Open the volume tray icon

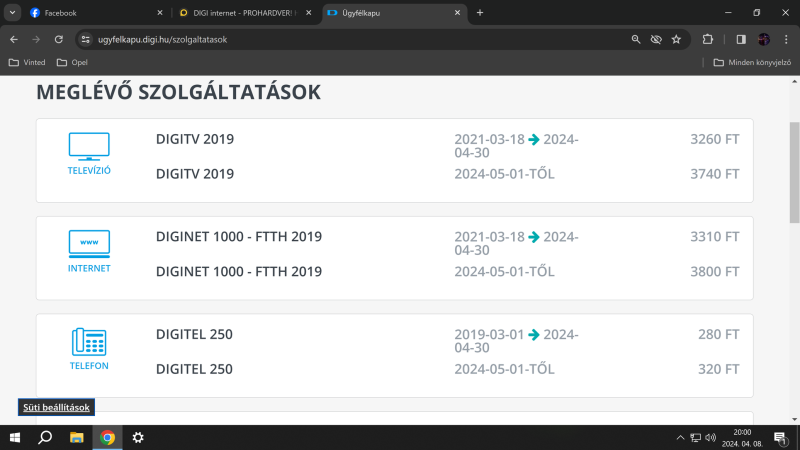[710, 437]
